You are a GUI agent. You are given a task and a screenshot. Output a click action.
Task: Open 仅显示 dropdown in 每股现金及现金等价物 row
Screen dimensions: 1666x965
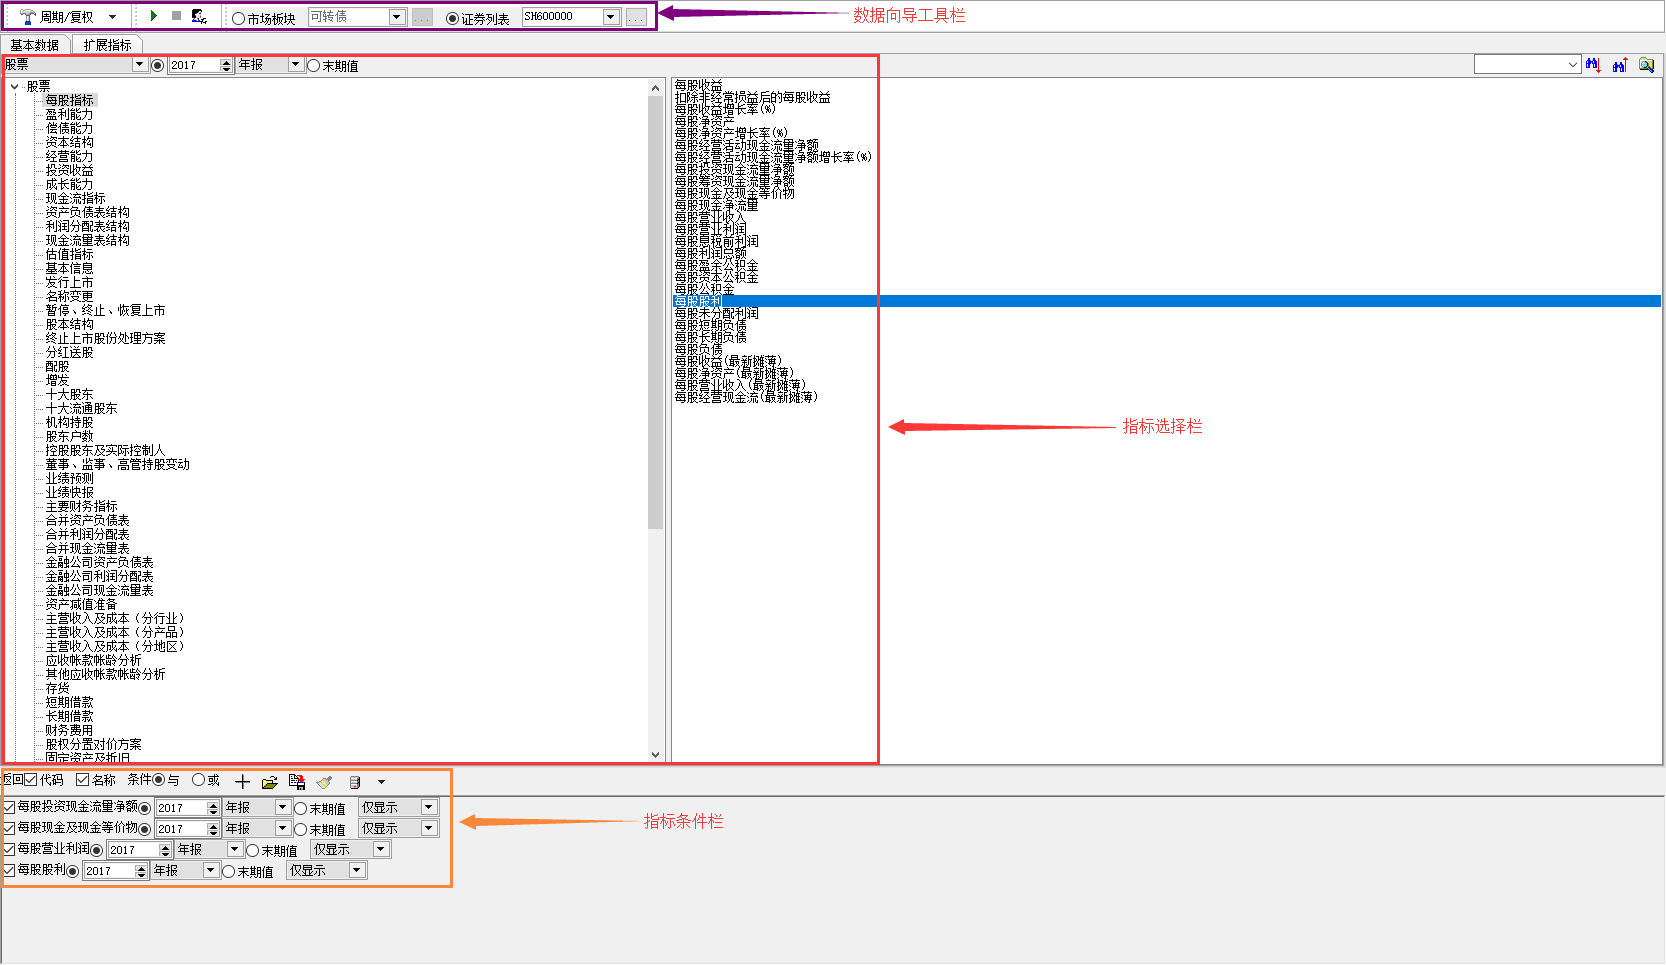[429, 828]
